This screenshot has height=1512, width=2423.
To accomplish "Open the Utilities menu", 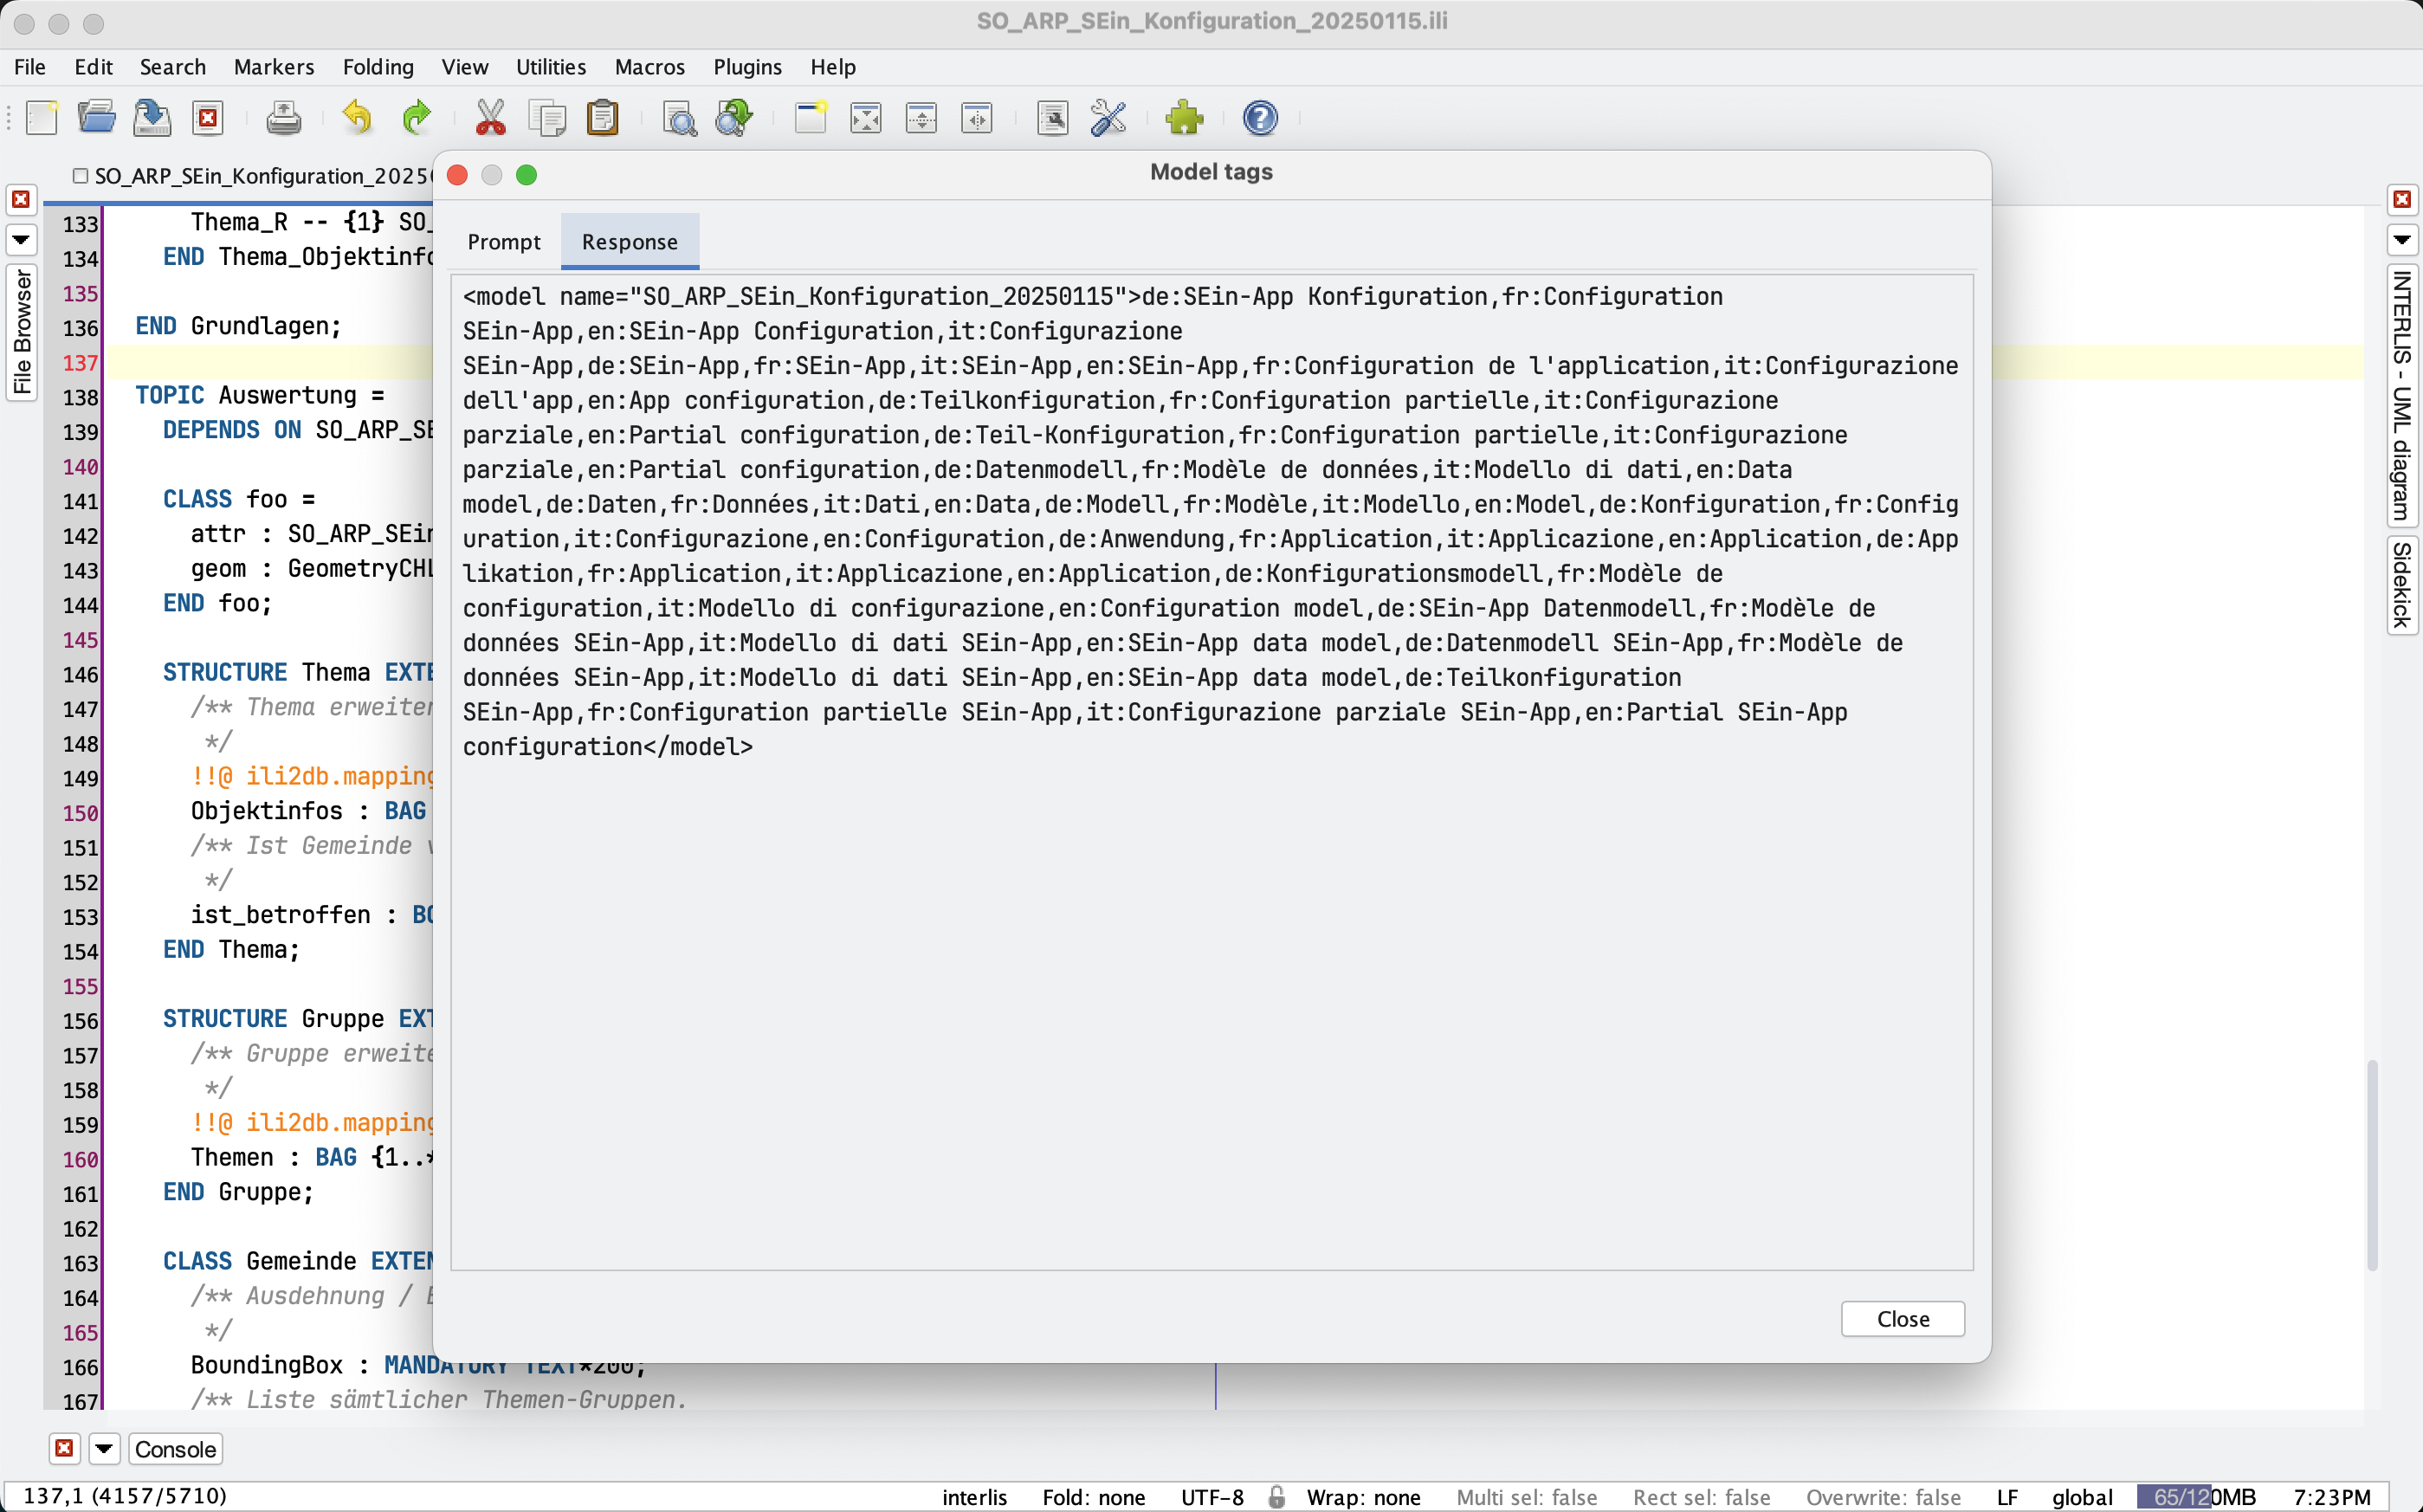I will pyautogui.click(x=551, y=67).
